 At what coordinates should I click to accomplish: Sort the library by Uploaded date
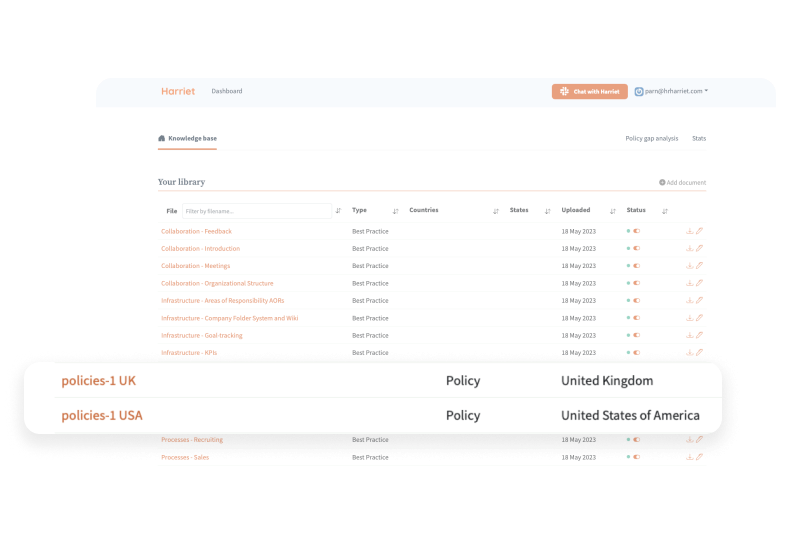tap(613, 211)
